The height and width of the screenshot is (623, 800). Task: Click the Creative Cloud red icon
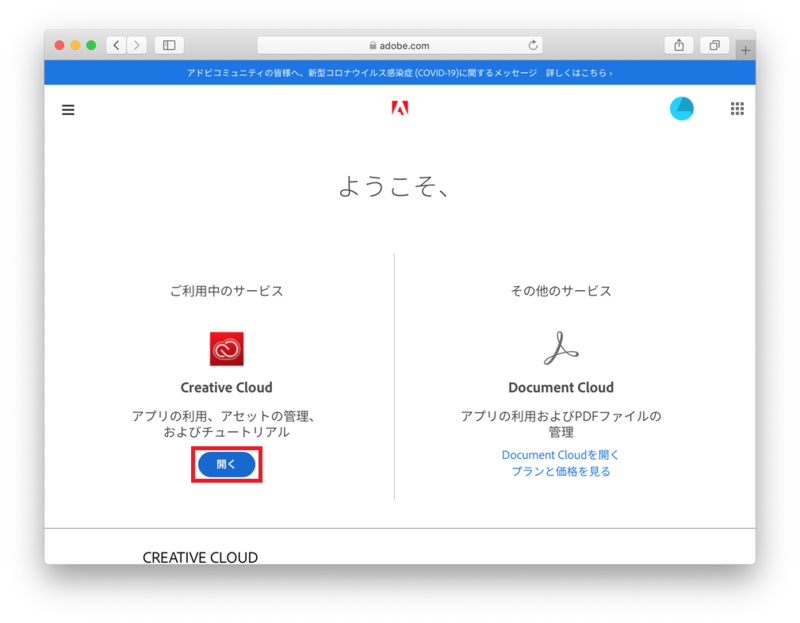pos(227,349)
